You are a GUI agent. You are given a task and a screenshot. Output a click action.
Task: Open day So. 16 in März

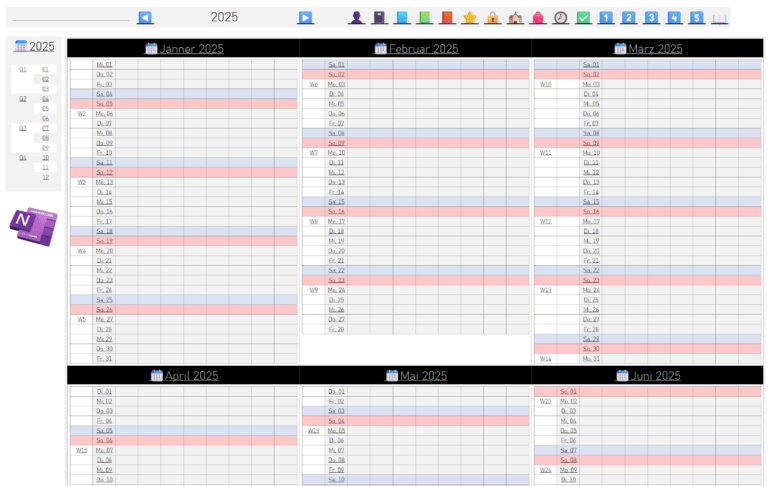pyautogui.click(x=591, y=212)
